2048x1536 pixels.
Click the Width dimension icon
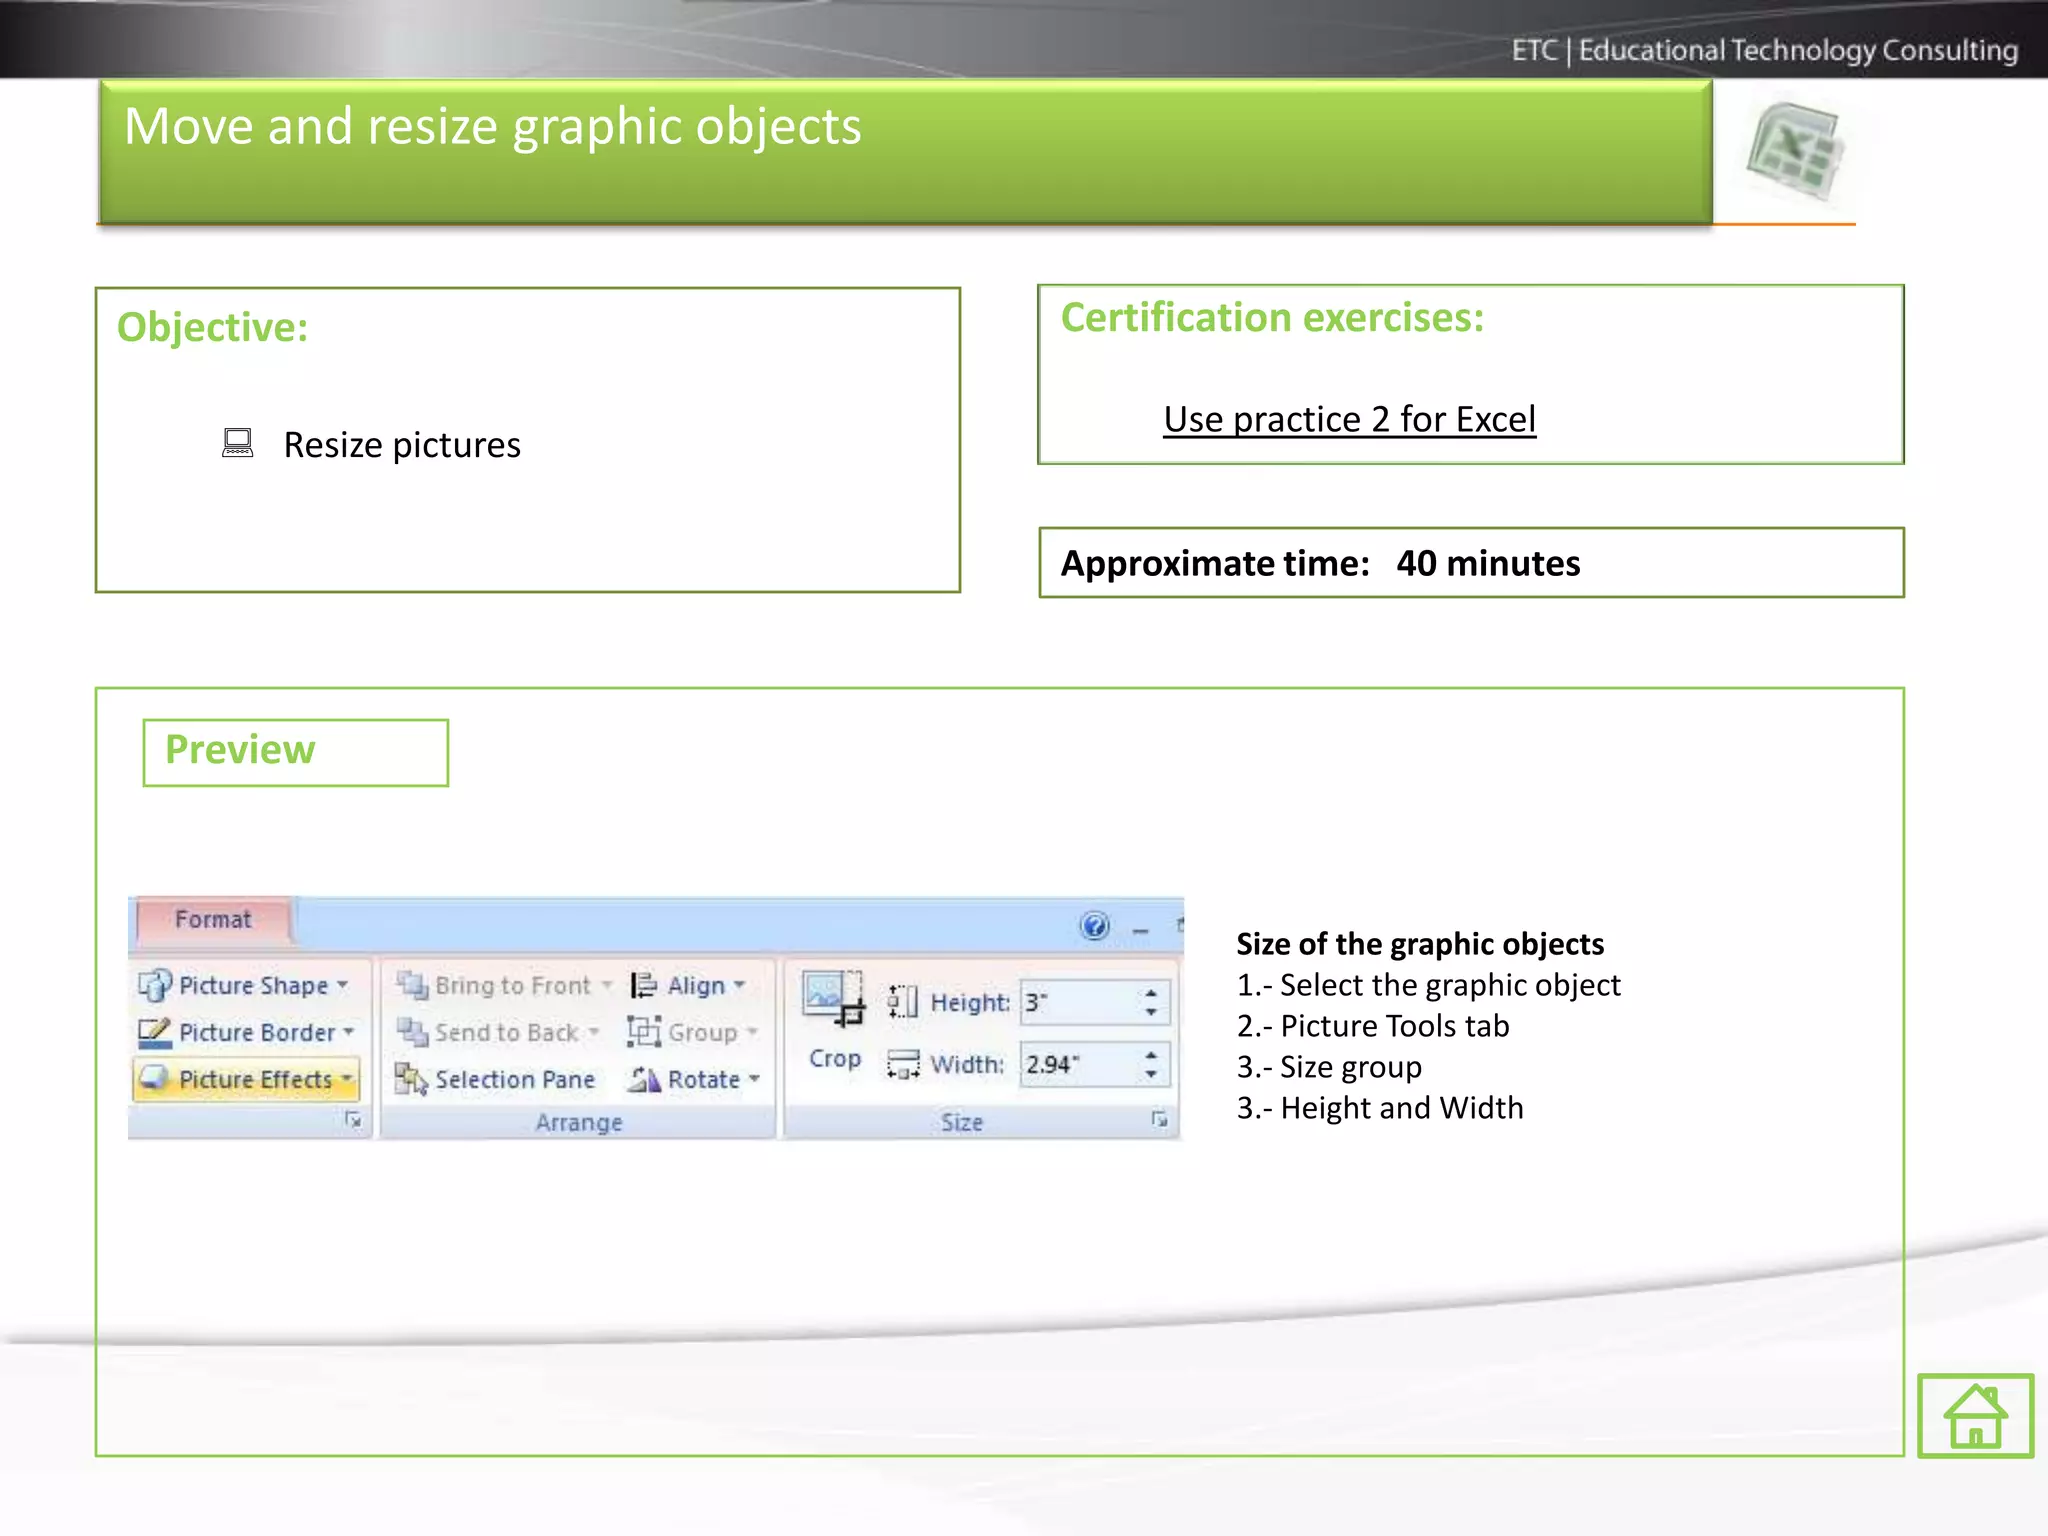[x=903, y=1064]
